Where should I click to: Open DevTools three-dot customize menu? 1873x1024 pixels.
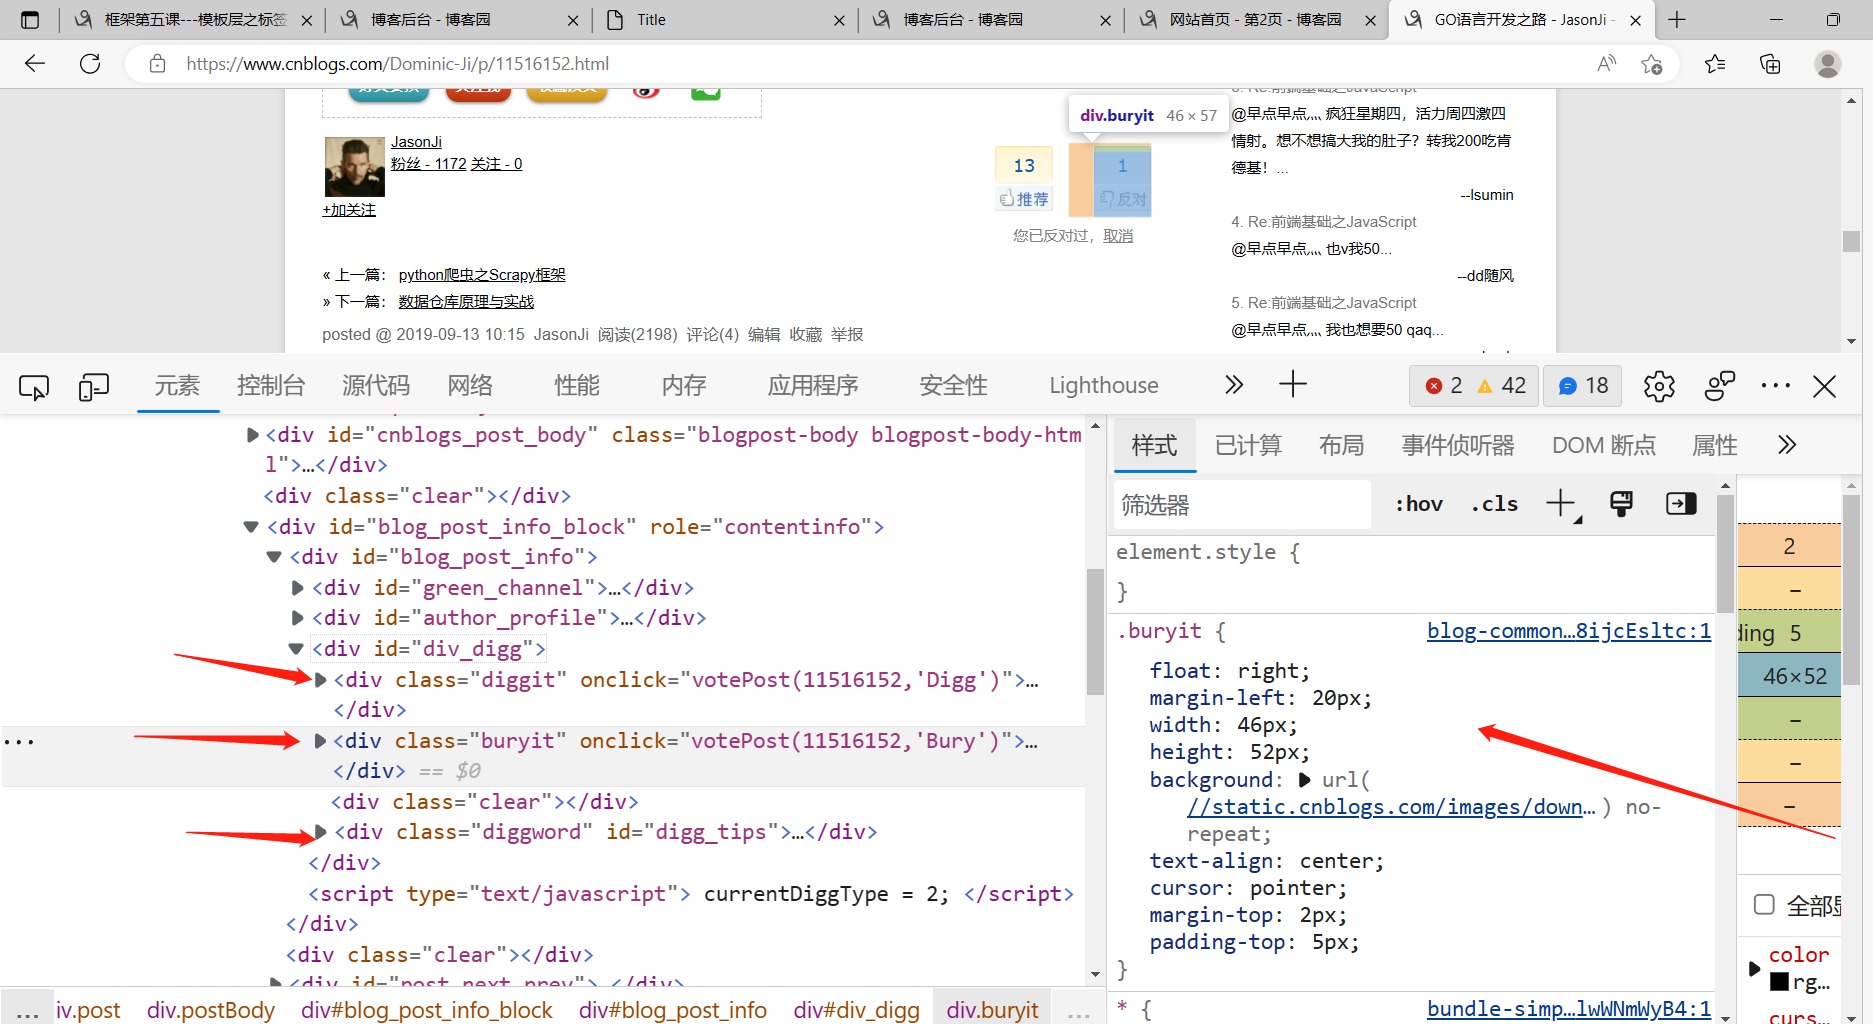click(x=1776, y=386)
